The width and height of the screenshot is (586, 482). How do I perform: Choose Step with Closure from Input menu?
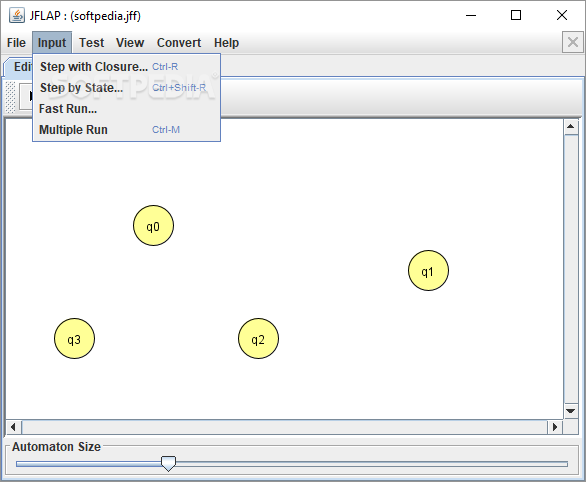pos(126,67)
